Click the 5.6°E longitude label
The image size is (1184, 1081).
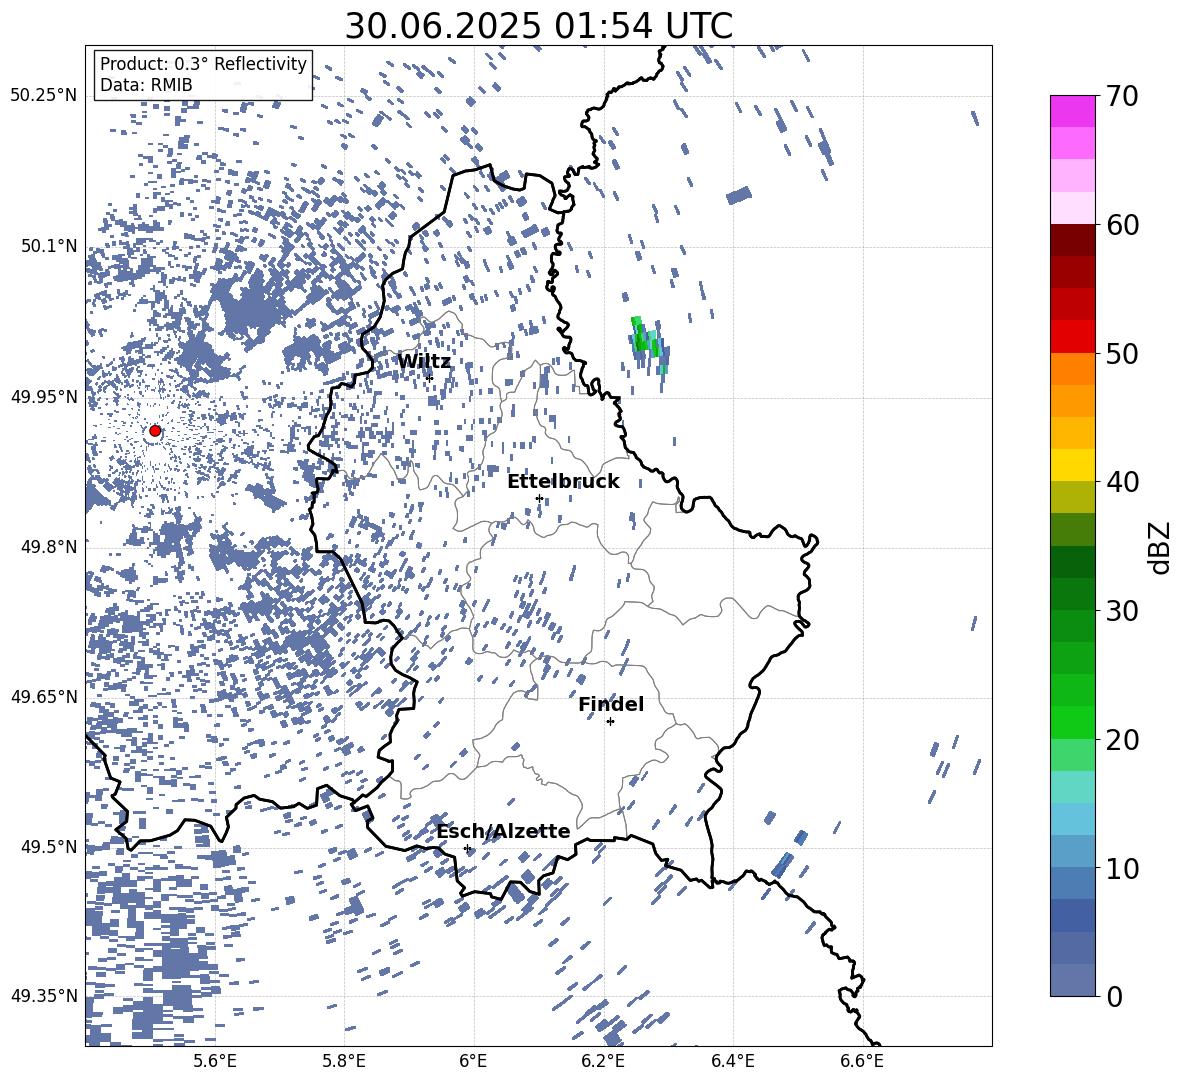[215, 1061]
